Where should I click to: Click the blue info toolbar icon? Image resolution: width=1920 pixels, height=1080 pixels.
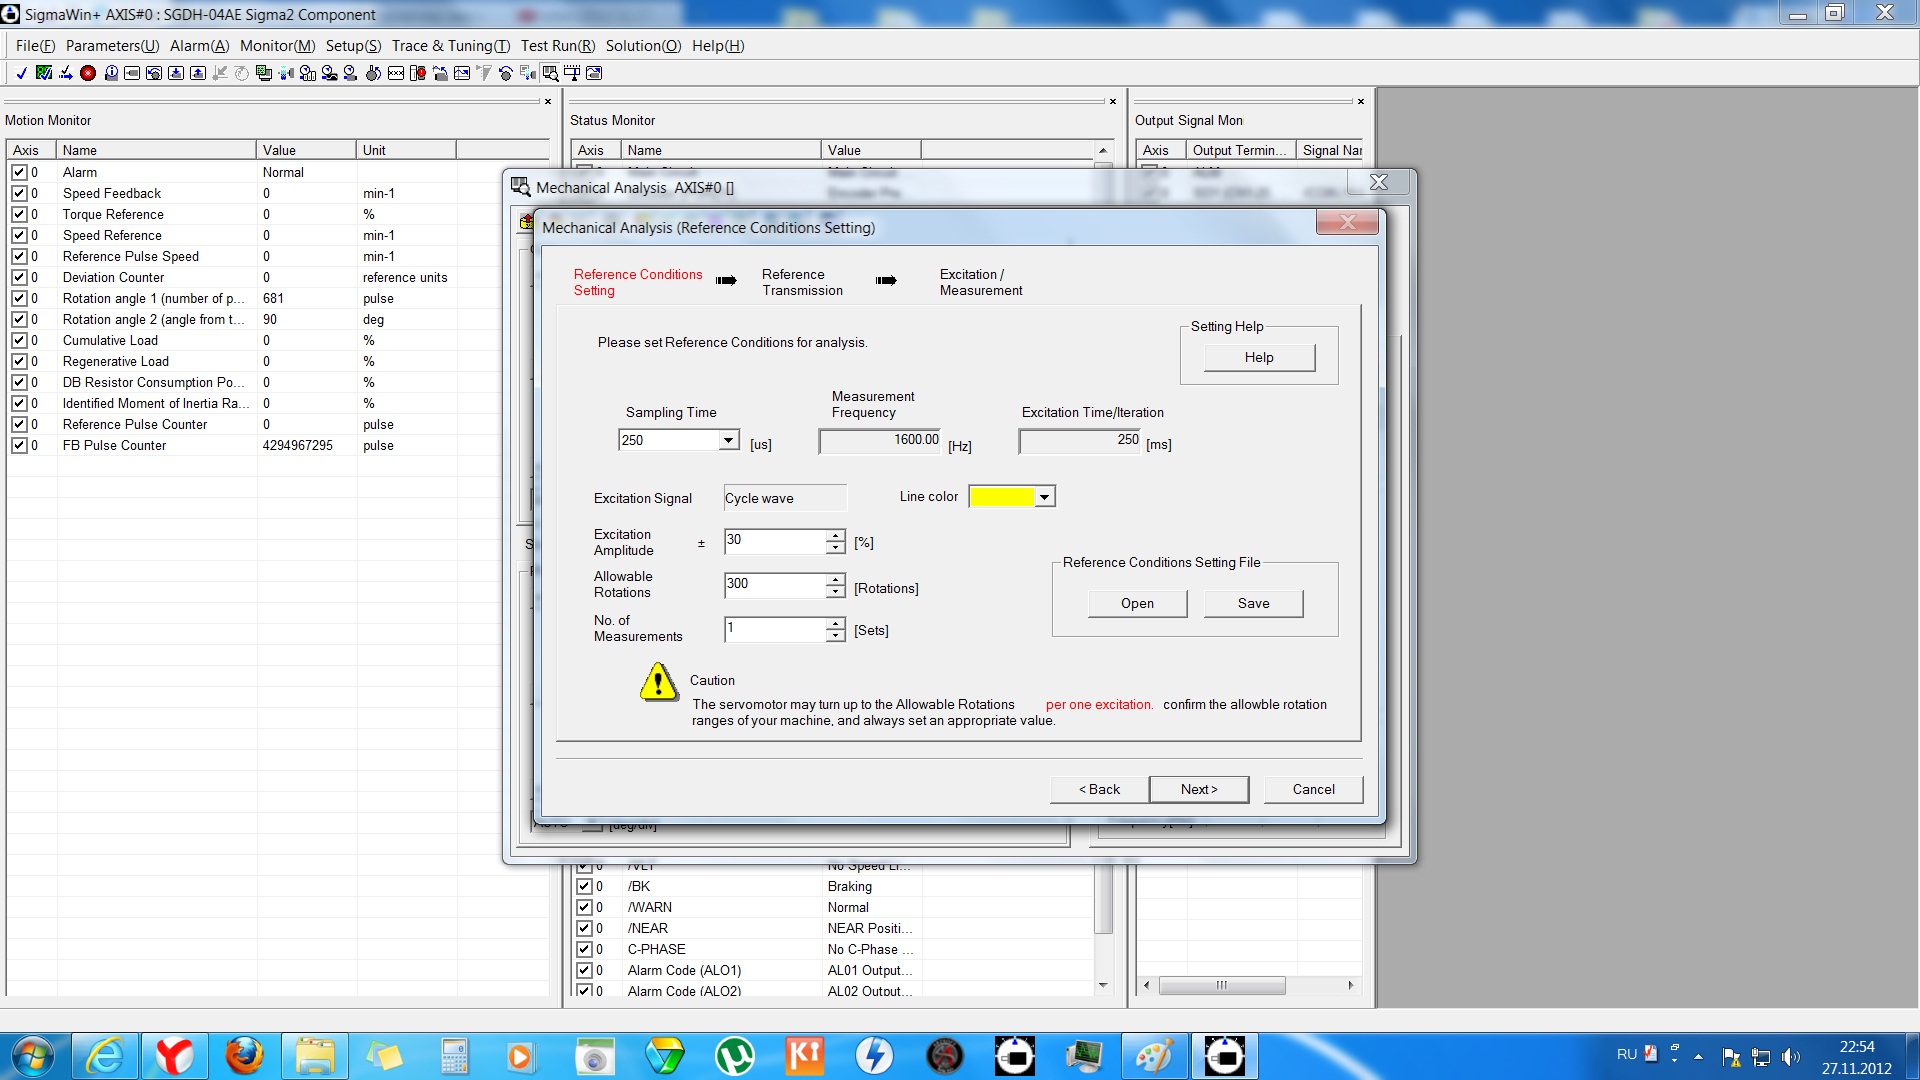pos(111,73)
